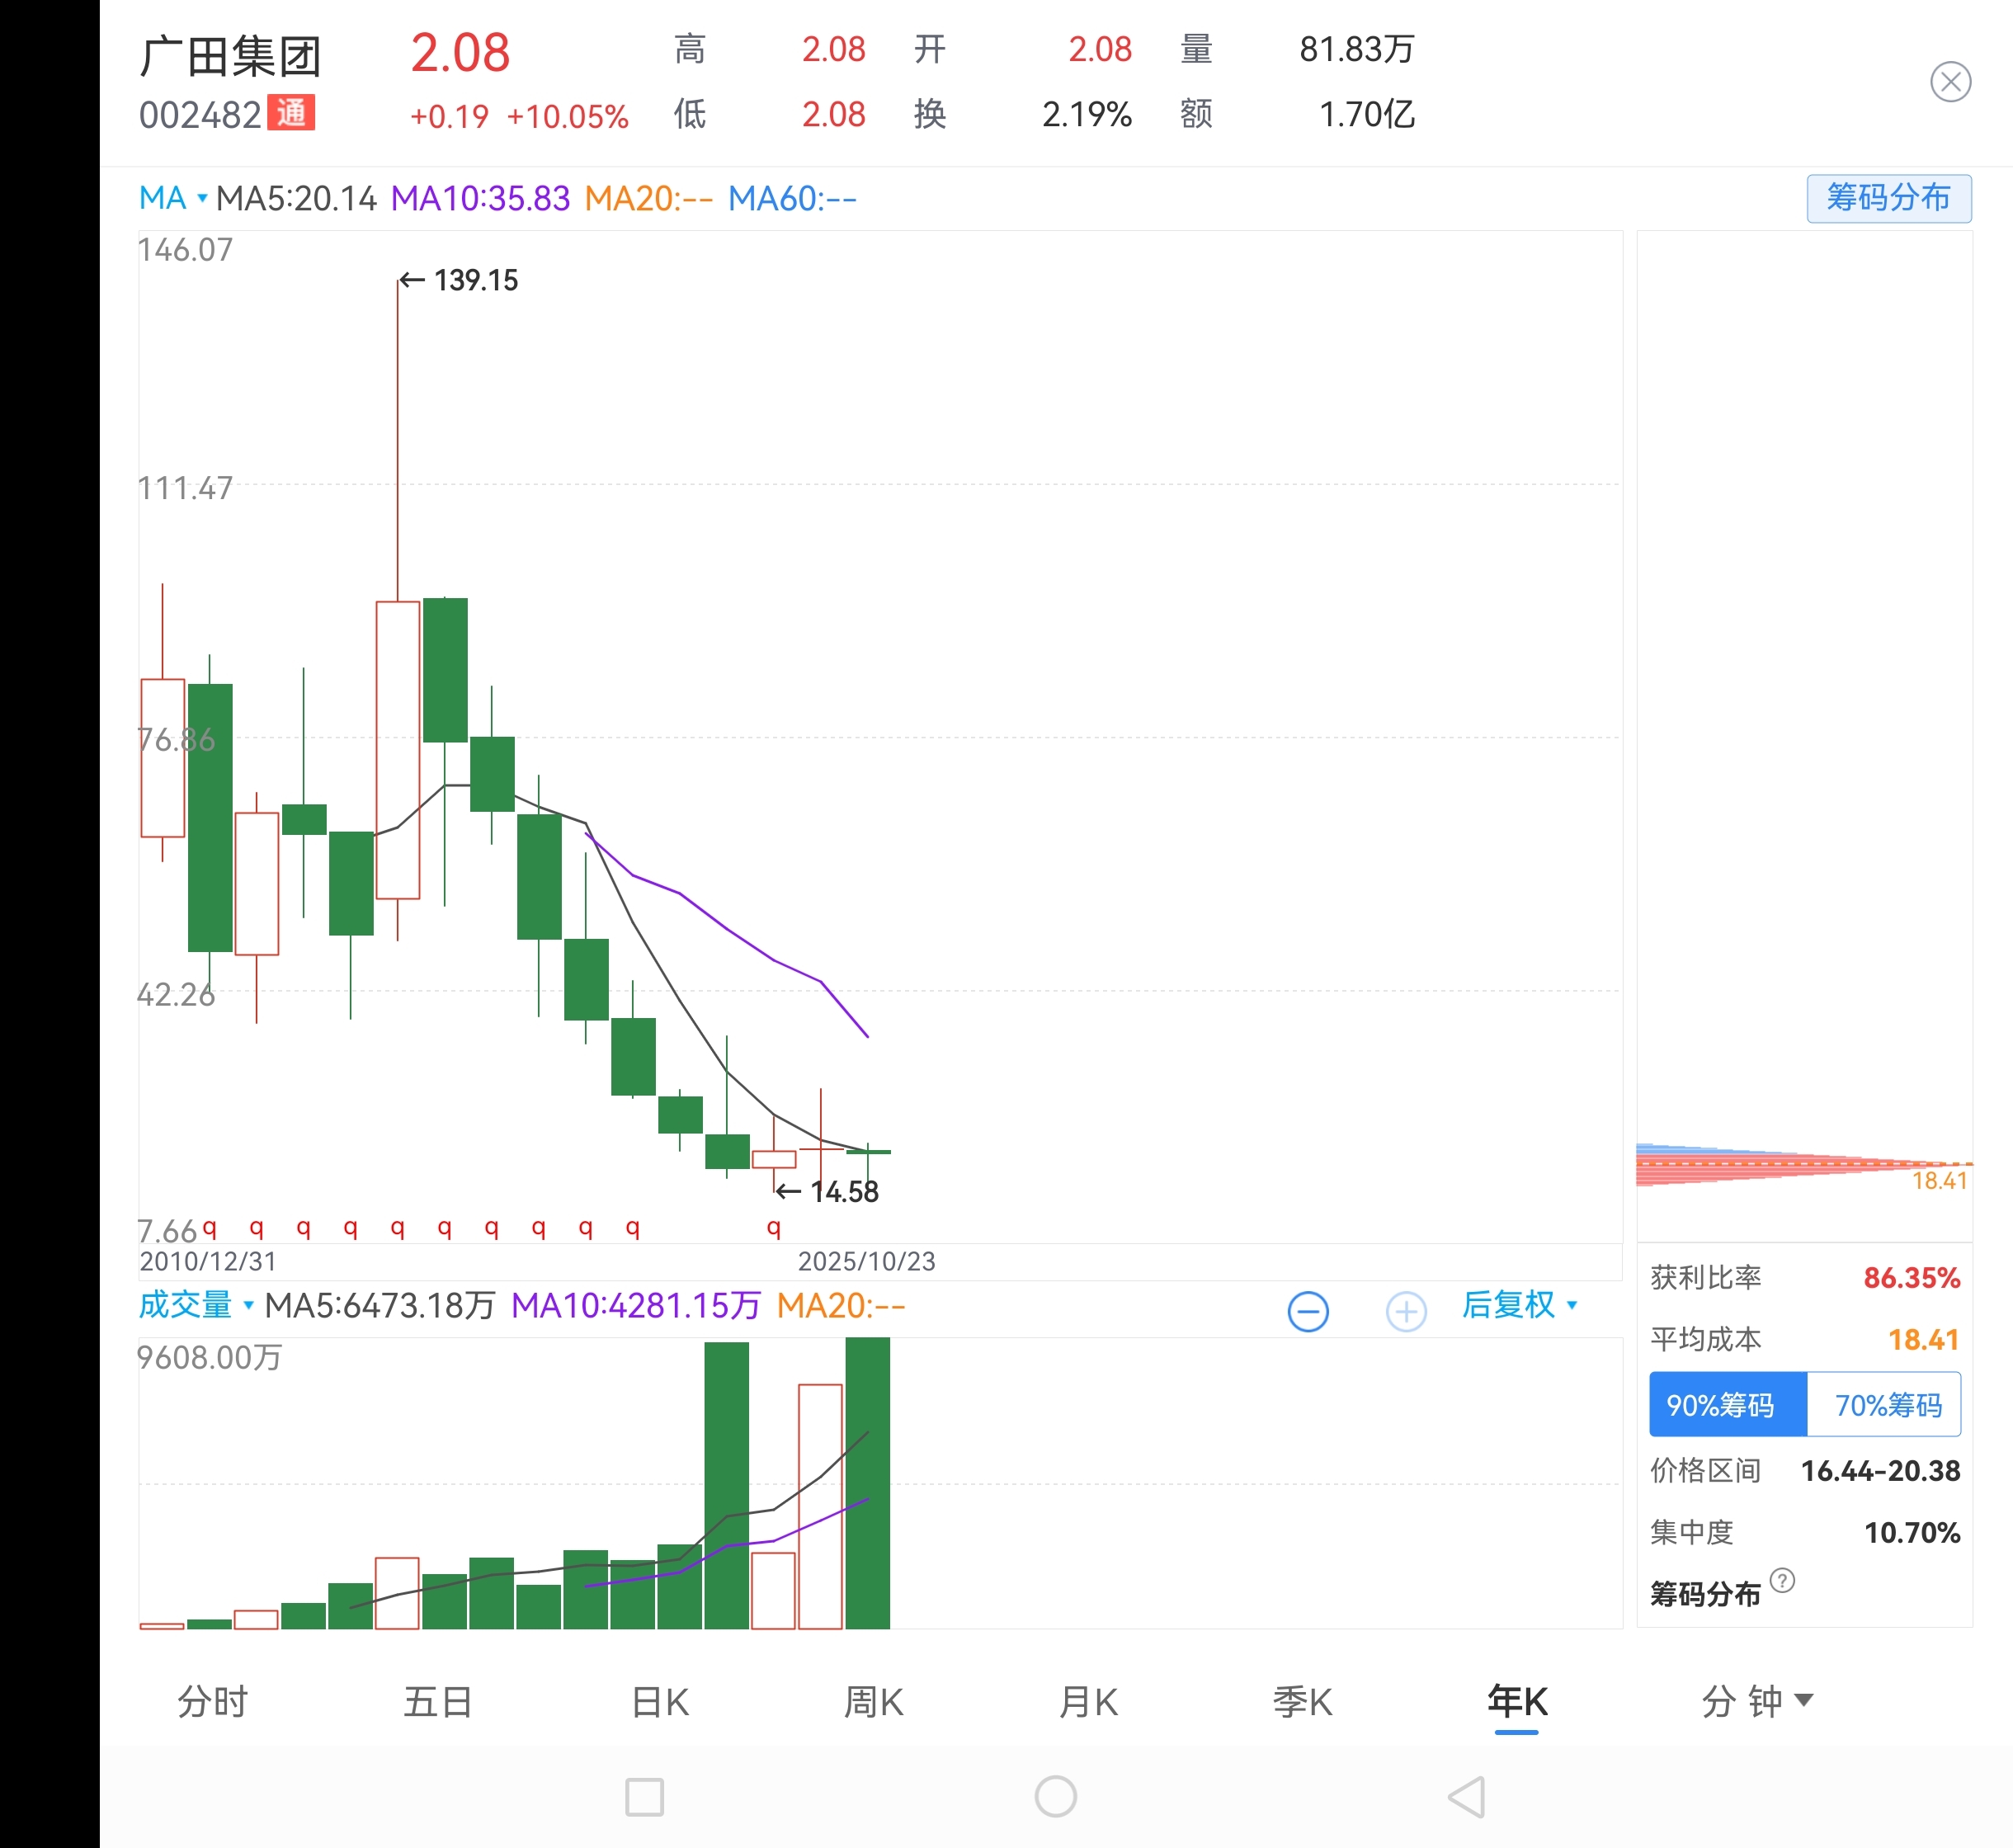The width and height of the screenshot is (2013, 1848).
Task: Tap the Android home circle button
Action: click(1055, 1797)
